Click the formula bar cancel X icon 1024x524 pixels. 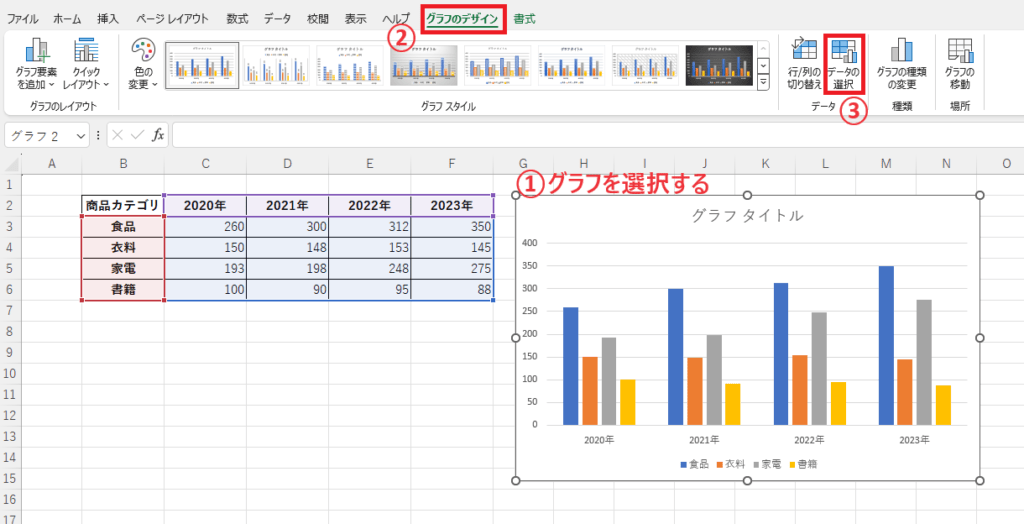[118, 135]
